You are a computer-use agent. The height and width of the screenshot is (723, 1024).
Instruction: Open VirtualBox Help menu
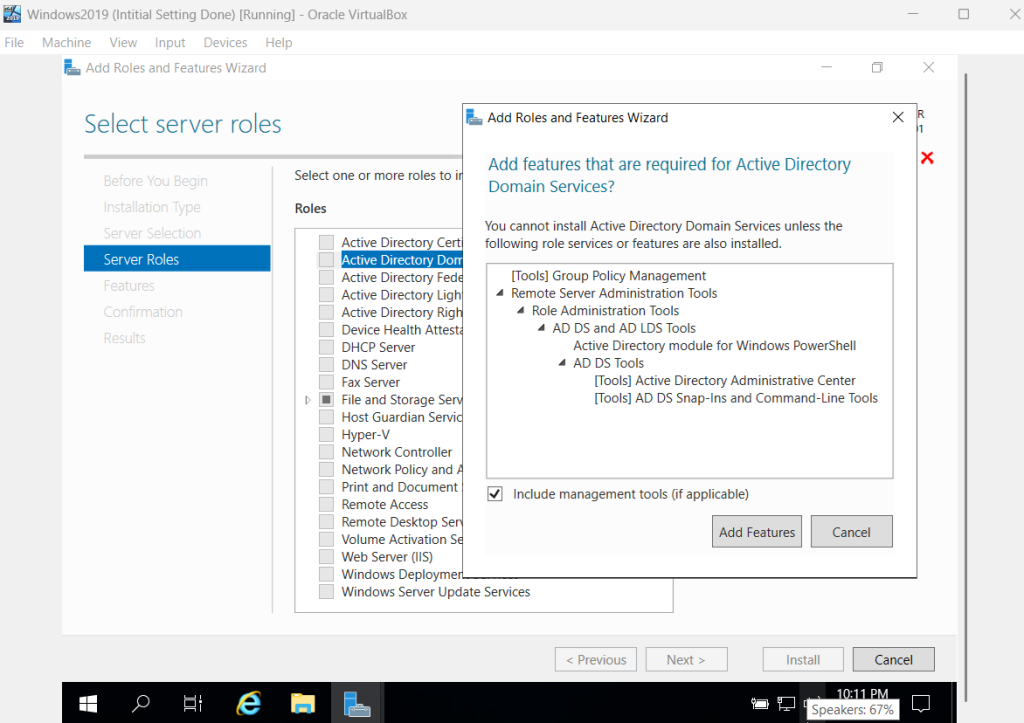tap(279, 42)
